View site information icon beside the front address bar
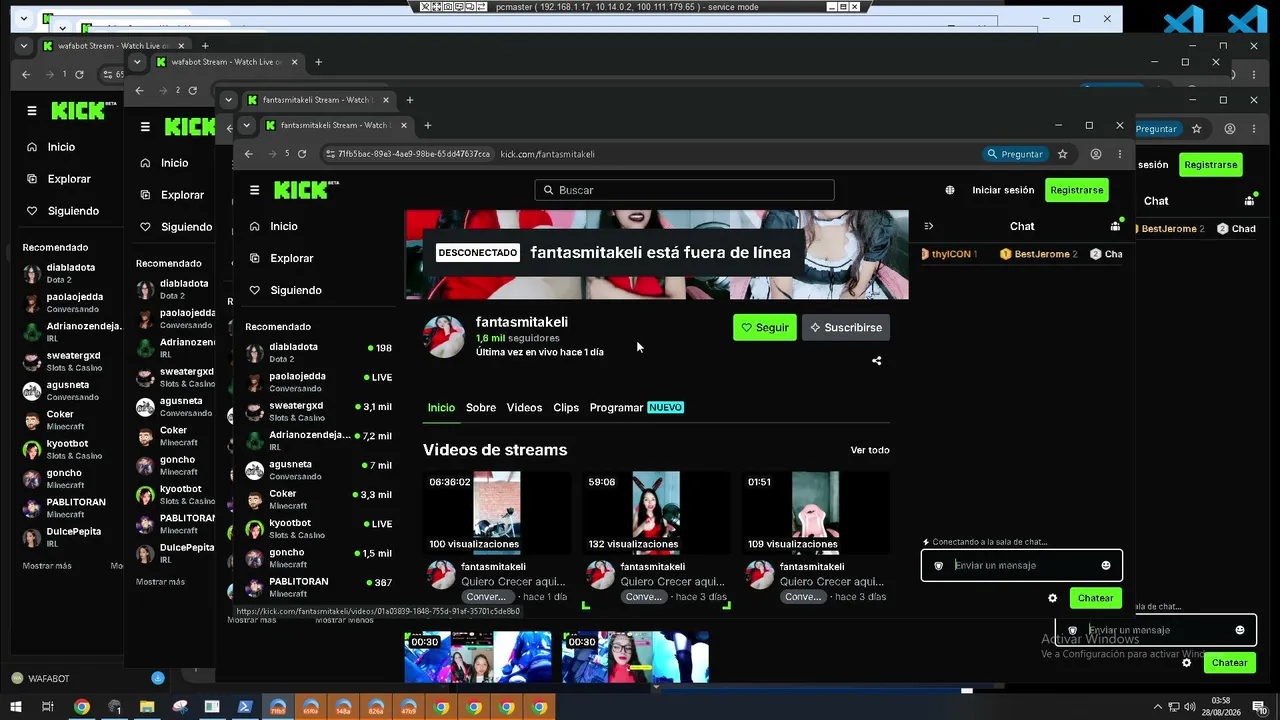This screenshot has height=720, width=1280. coord(330,154)
